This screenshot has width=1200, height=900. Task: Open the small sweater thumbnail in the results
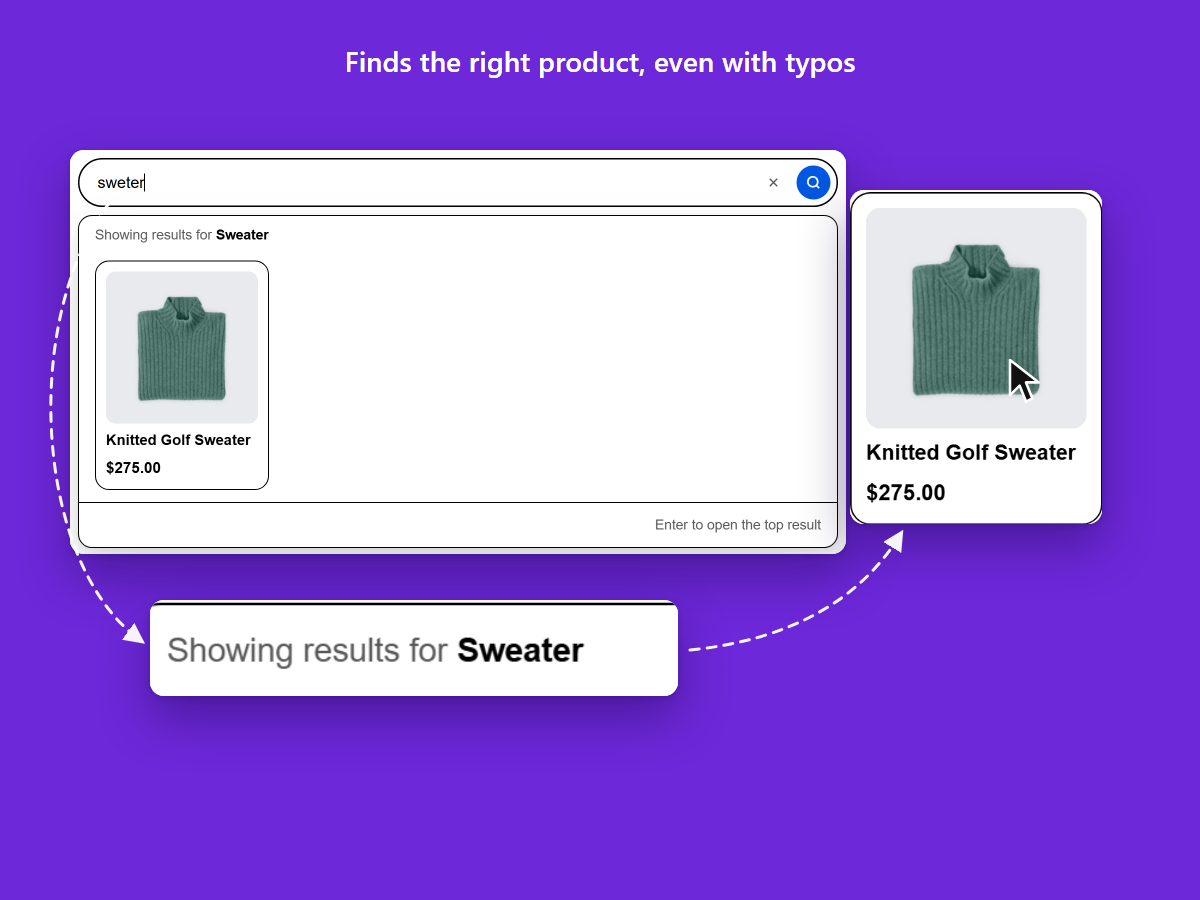pyautogui.click(x=182, y=347)
